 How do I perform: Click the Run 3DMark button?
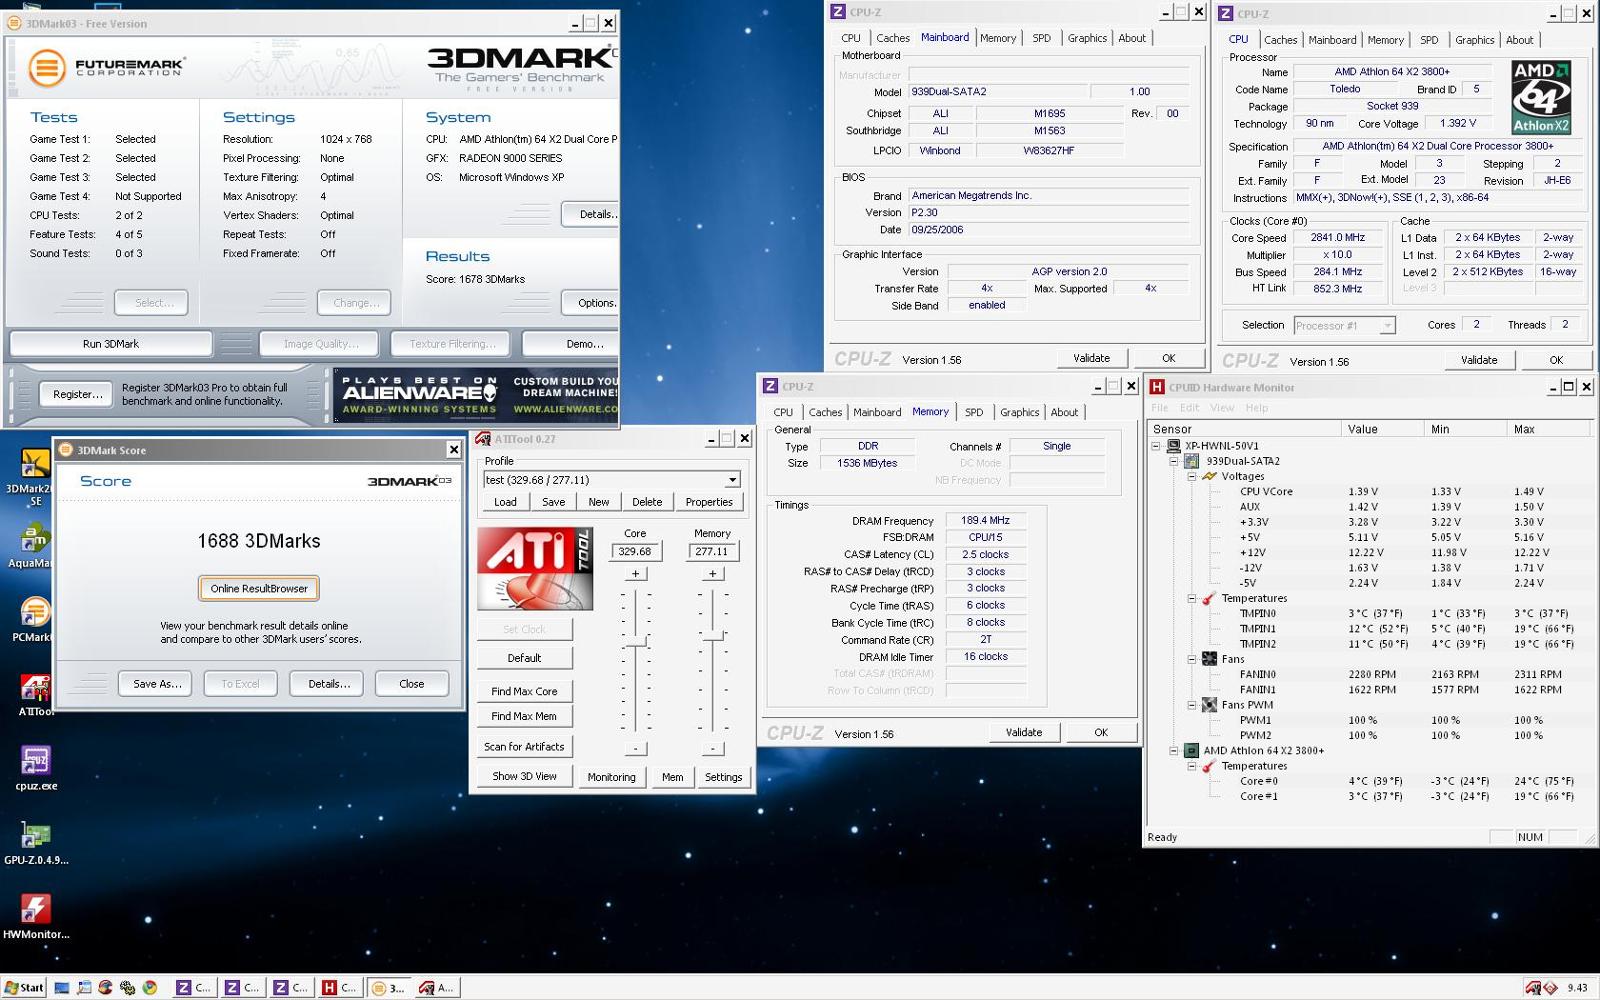111,344
